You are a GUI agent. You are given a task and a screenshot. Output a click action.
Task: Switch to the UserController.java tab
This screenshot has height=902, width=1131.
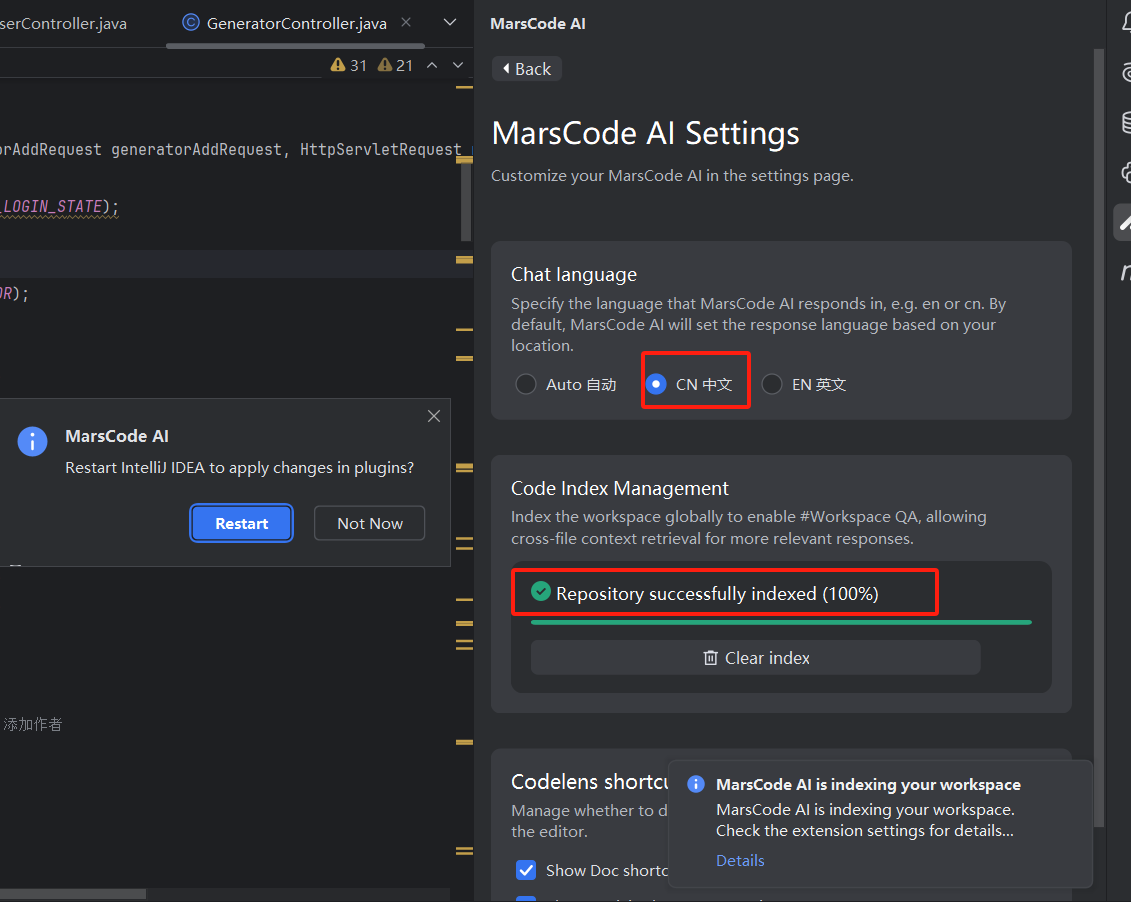63,23
